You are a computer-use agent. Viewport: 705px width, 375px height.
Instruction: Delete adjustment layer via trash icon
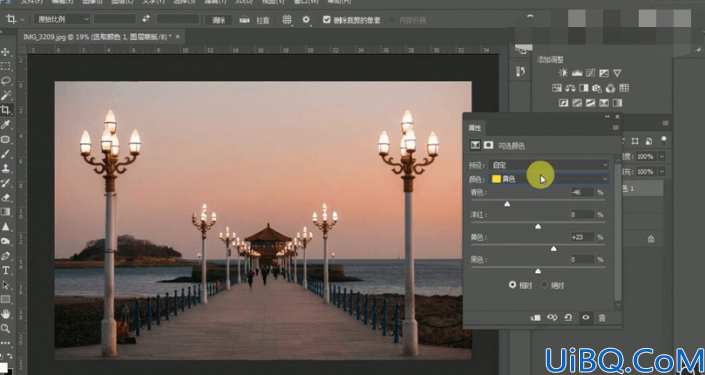602,318
